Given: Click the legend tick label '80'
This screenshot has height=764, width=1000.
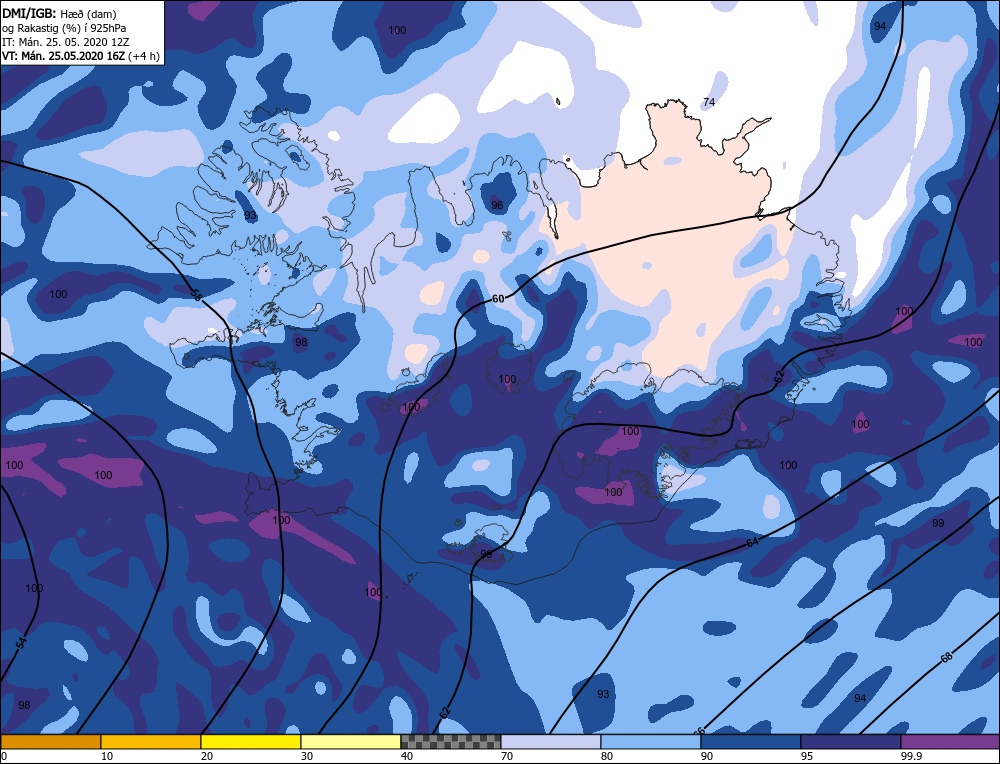Looking at the screenshot, I should [x=607, y=756].
